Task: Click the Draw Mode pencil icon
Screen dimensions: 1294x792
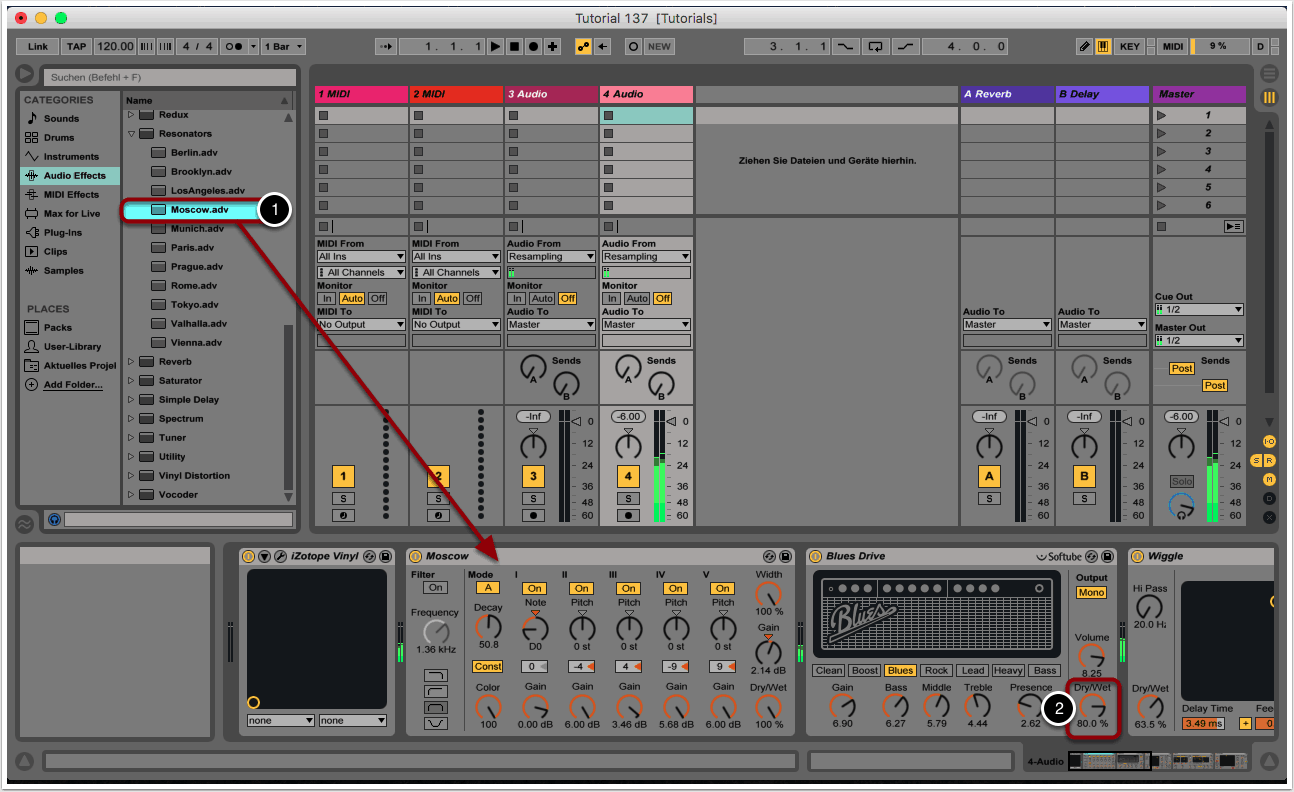Action: (1085, 46)
